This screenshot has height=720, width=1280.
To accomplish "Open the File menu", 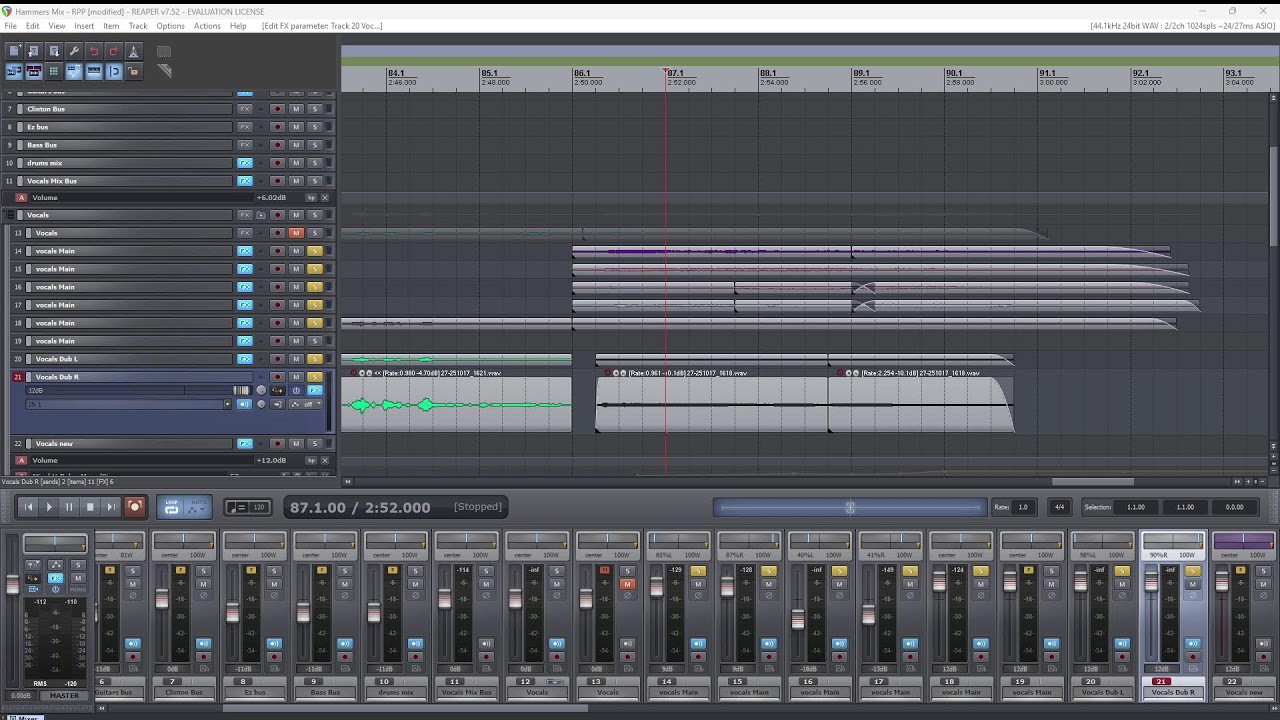I will tap(10, 26).
